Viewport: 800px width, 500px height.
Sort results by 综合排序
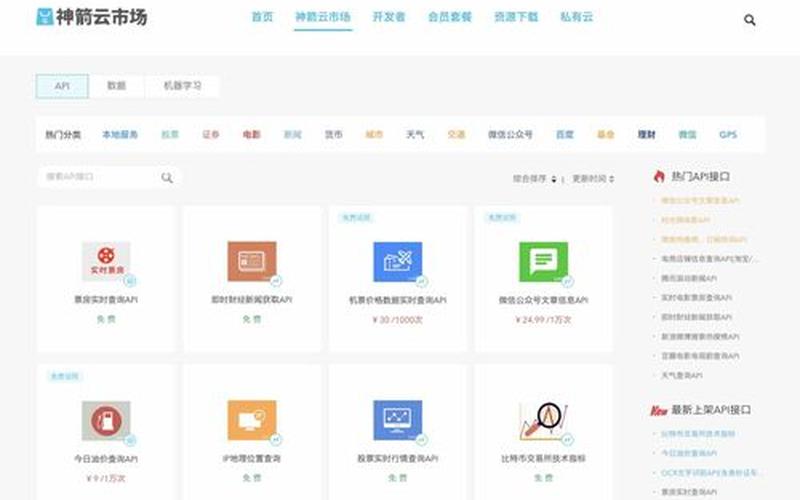pyautogui.click(x=534, y=179)
